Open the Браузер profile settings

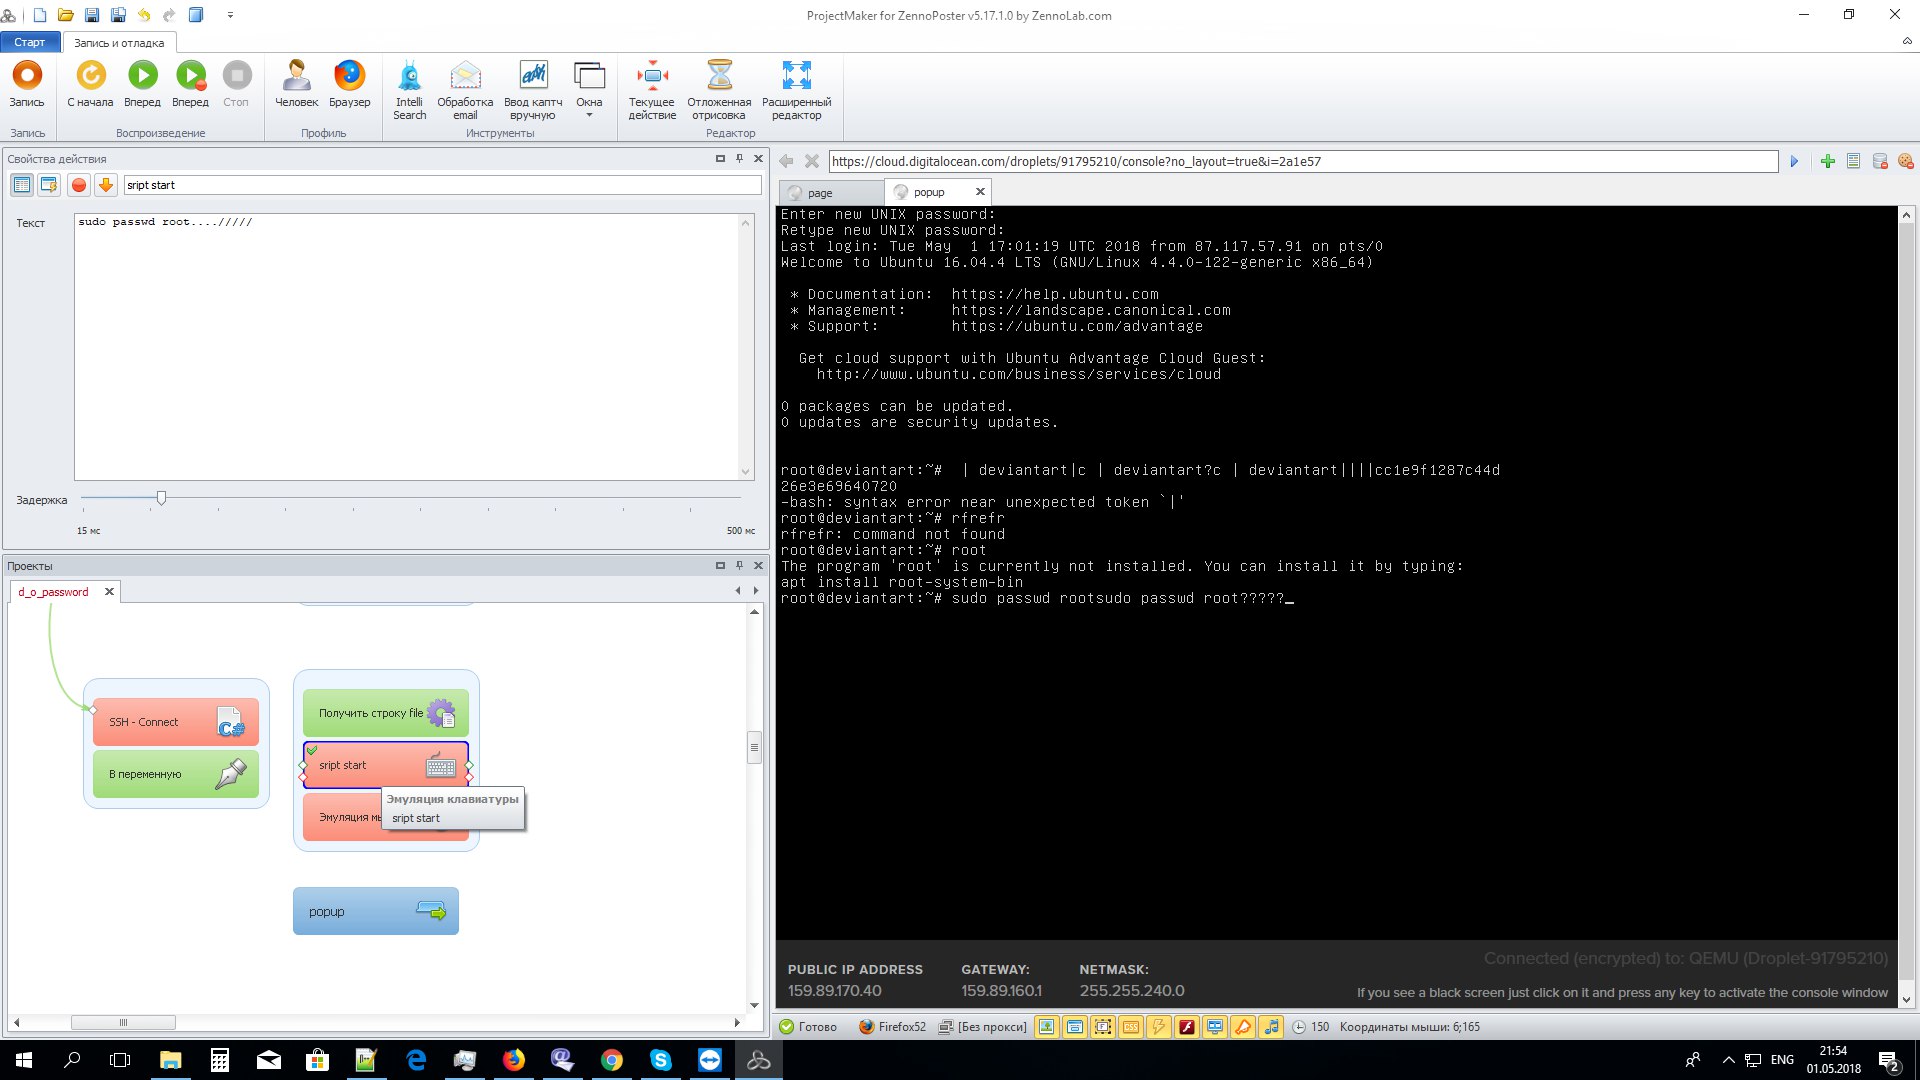pos(349,85)
